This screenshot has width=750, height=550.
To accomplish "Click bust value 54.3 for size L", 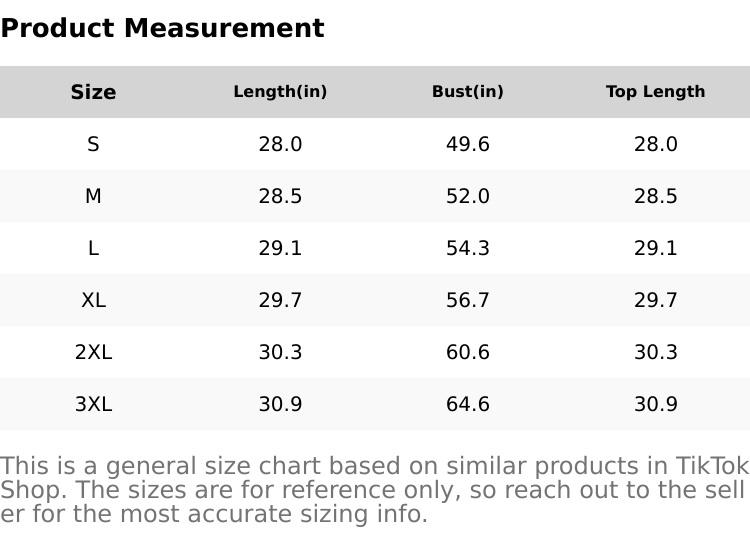I will 467,248.
